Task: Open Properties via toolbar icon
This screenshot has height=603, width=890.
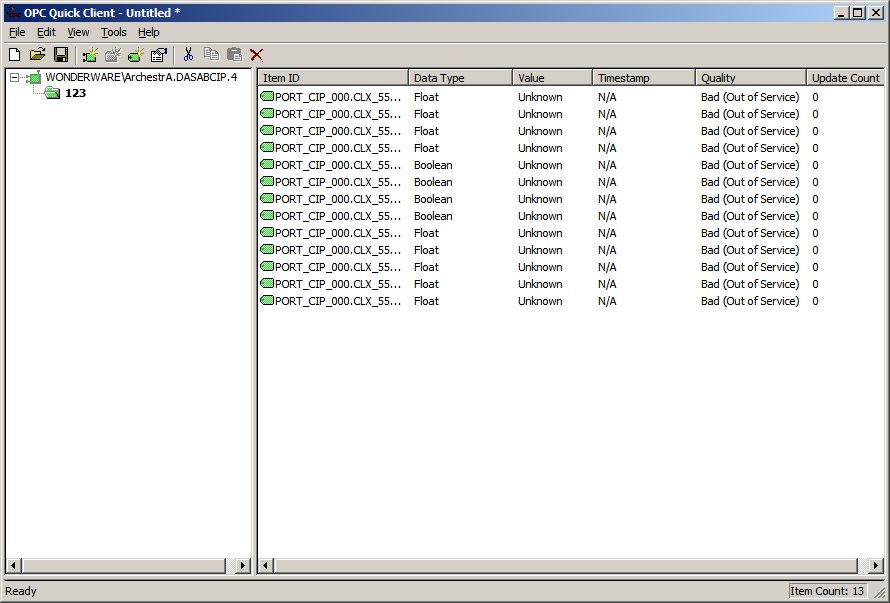Action: 159,55
